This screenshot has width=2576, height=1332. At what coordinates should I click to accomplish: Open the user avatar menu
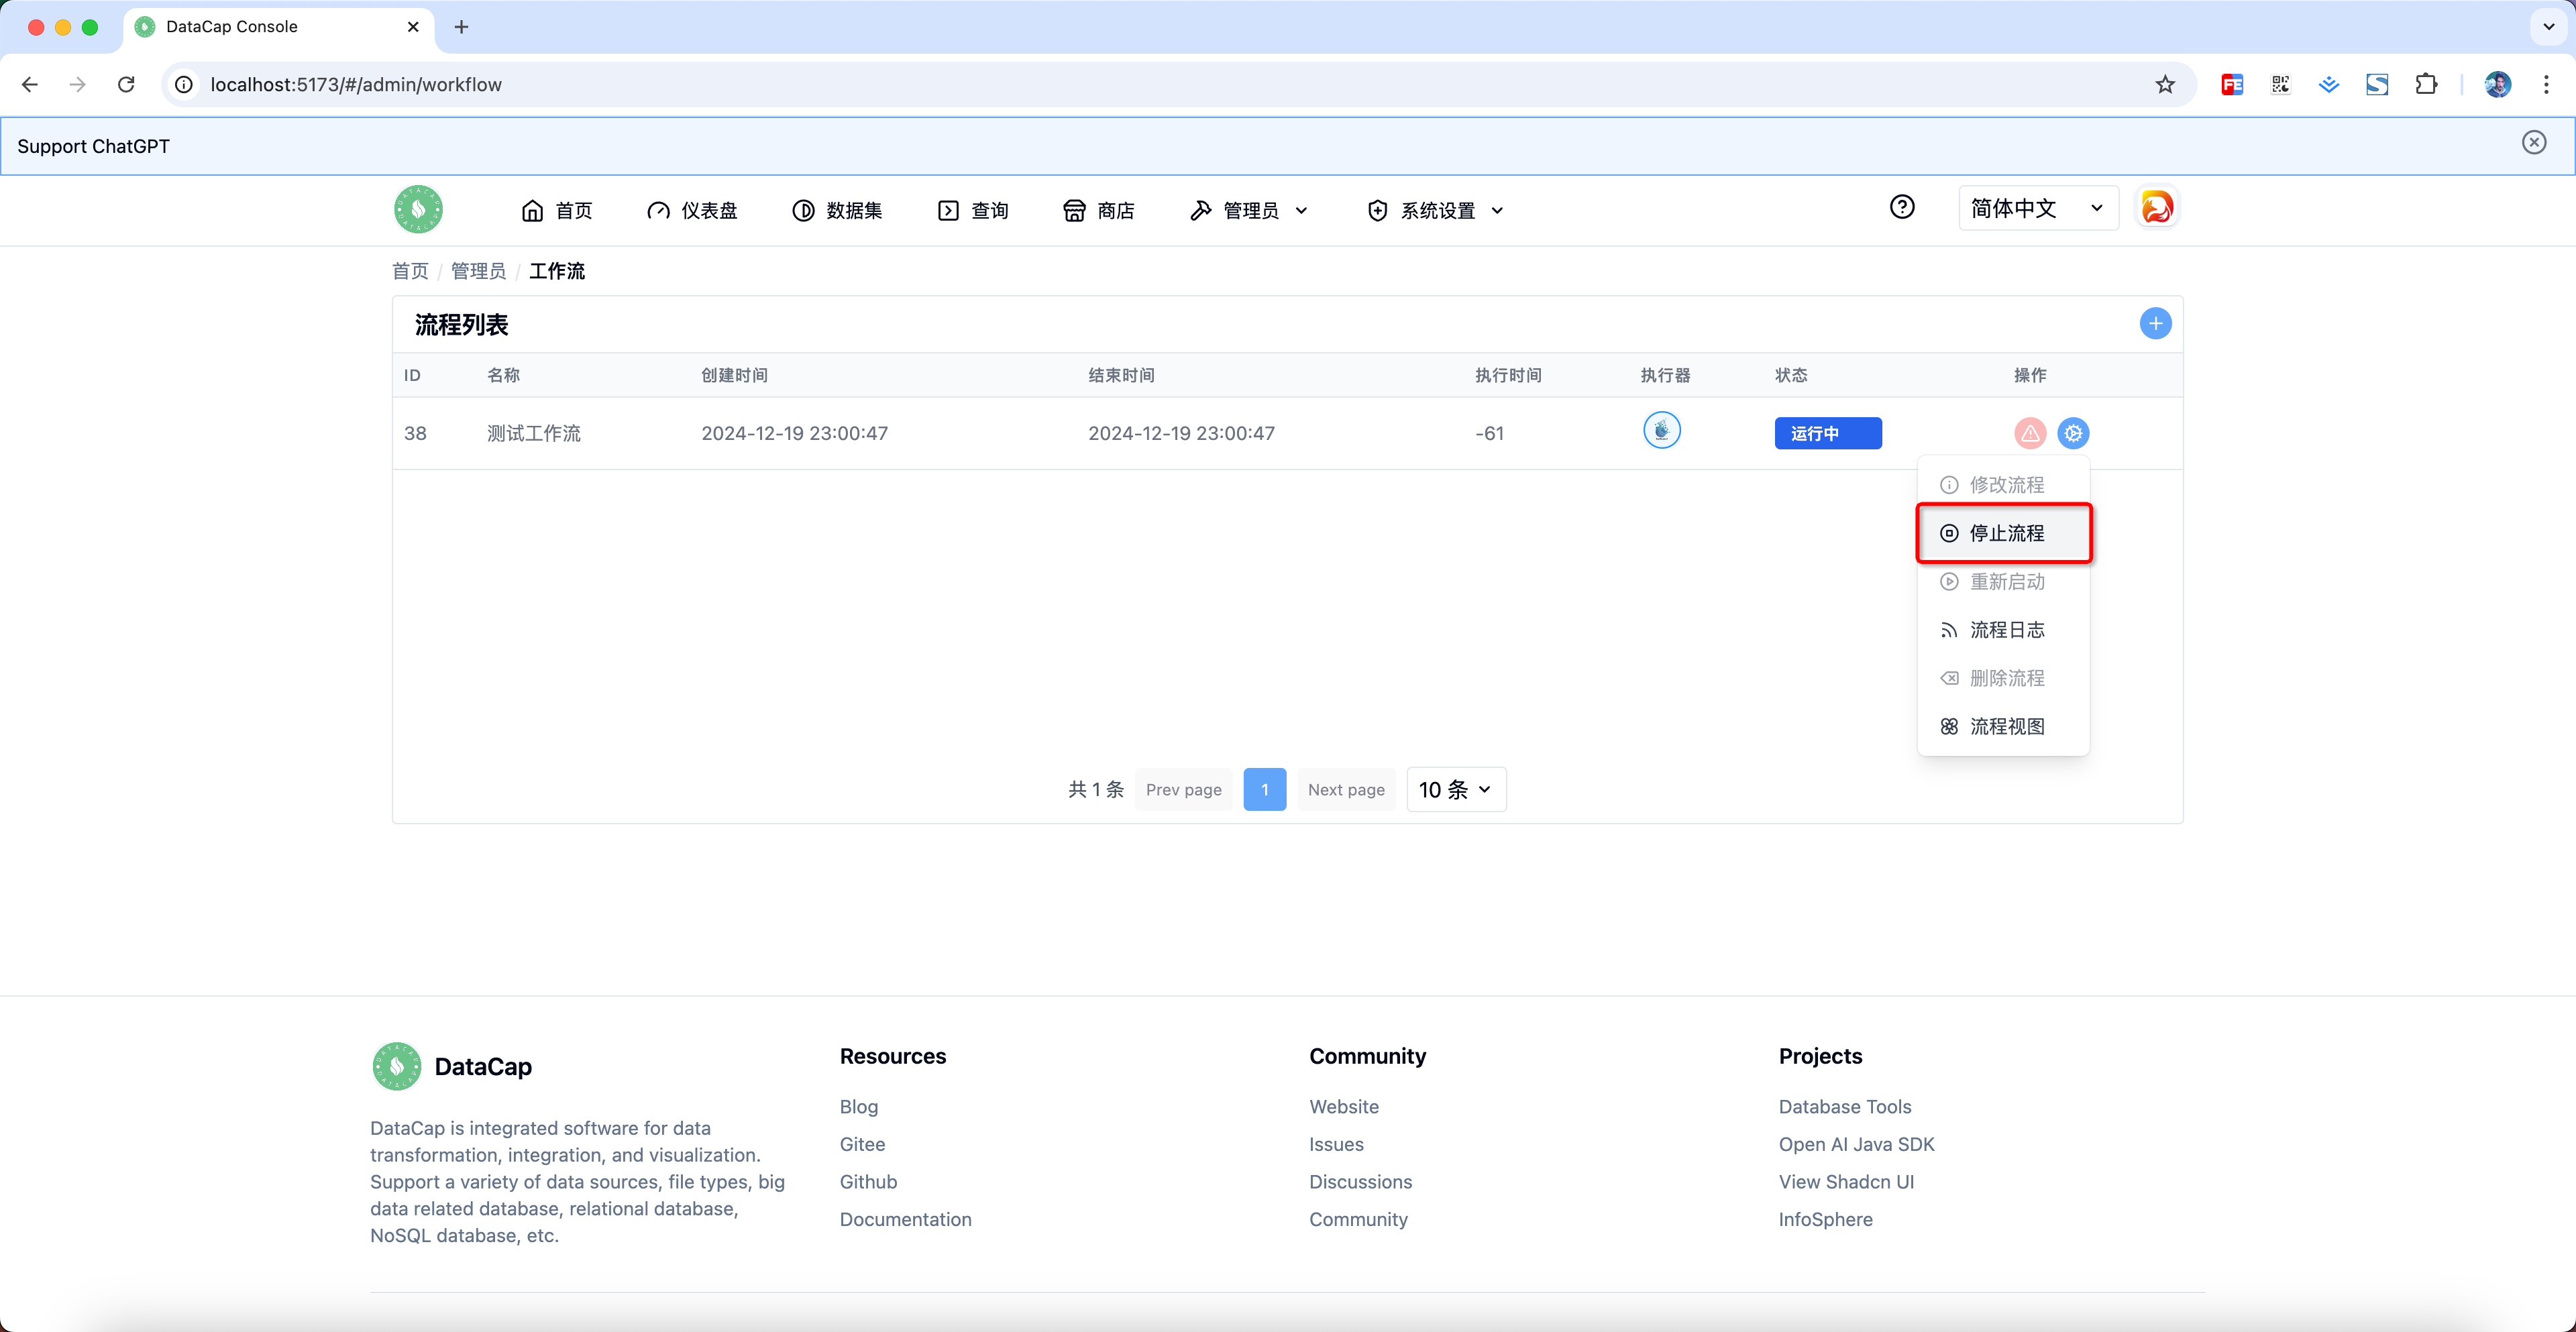2157,208
